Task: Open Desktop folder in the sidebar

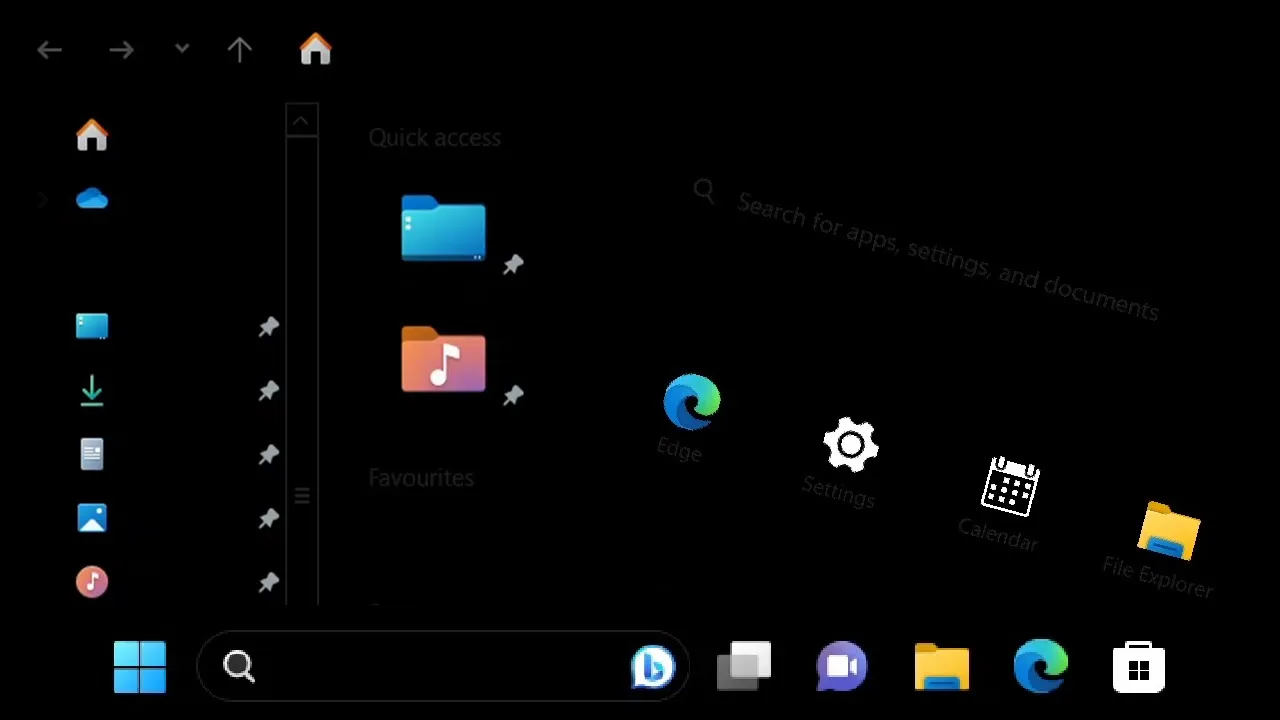Action: click(92, 326)
